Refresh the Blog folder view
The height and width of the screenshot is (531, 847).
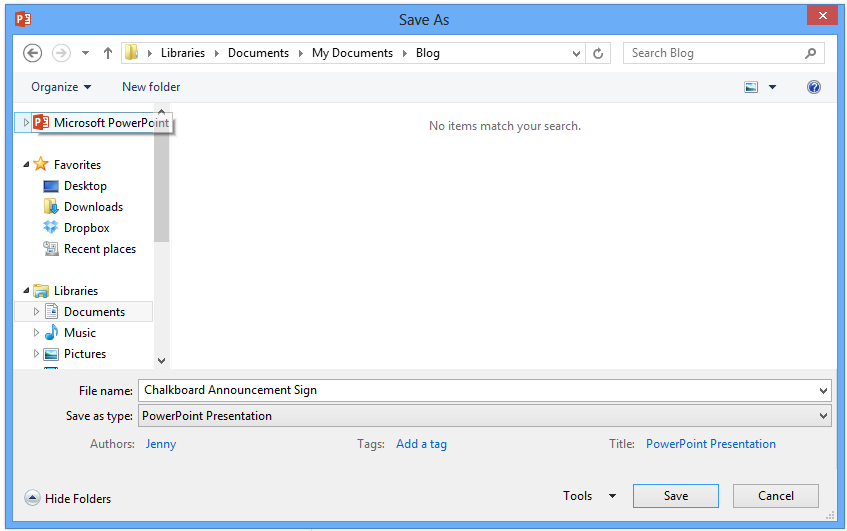[598, 53]
